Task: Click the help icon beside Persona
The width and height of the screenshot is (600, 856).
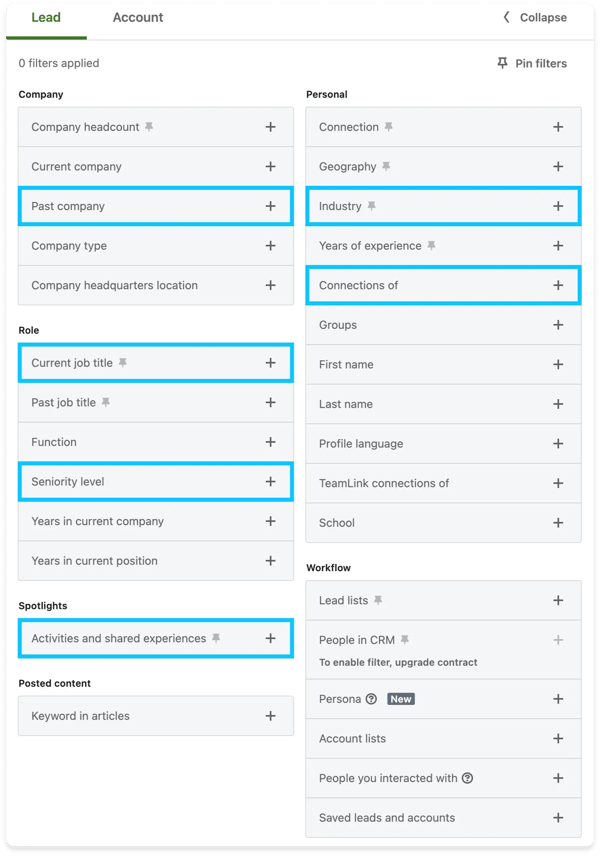Action: pyautogui.click(x=372, y=699)
